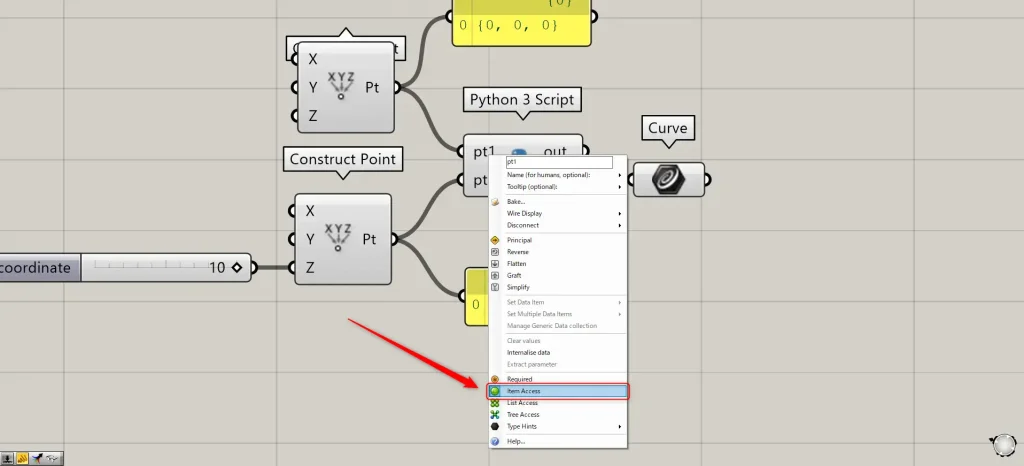Click the Z coordinate slider diamond grip
Image resolution: width=1024 pixels, height=466 pixels.
click(236, 267)
